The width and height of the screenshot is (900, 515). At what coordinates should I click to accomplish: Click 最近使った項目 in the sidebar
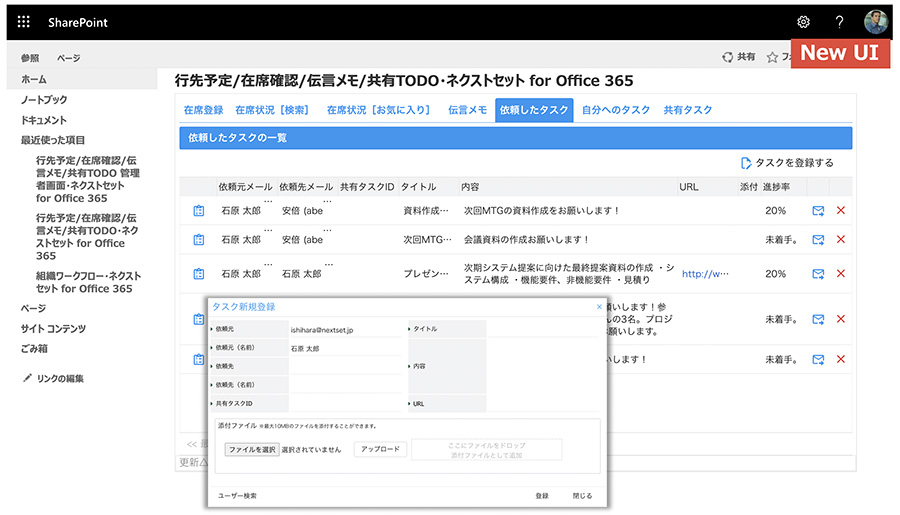click(x=53, y=140)
